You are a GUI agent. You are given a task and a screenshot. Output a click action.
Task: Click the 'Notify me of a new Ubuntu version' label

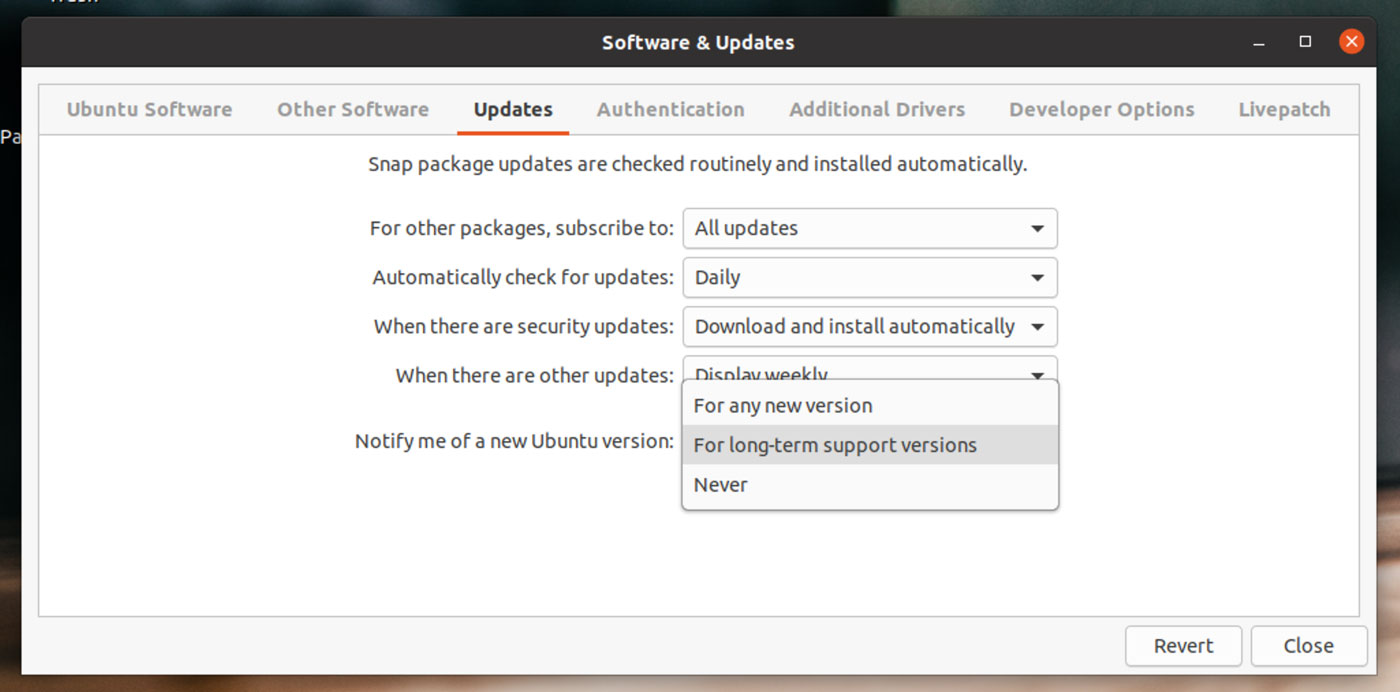click(x=514, y=441)
